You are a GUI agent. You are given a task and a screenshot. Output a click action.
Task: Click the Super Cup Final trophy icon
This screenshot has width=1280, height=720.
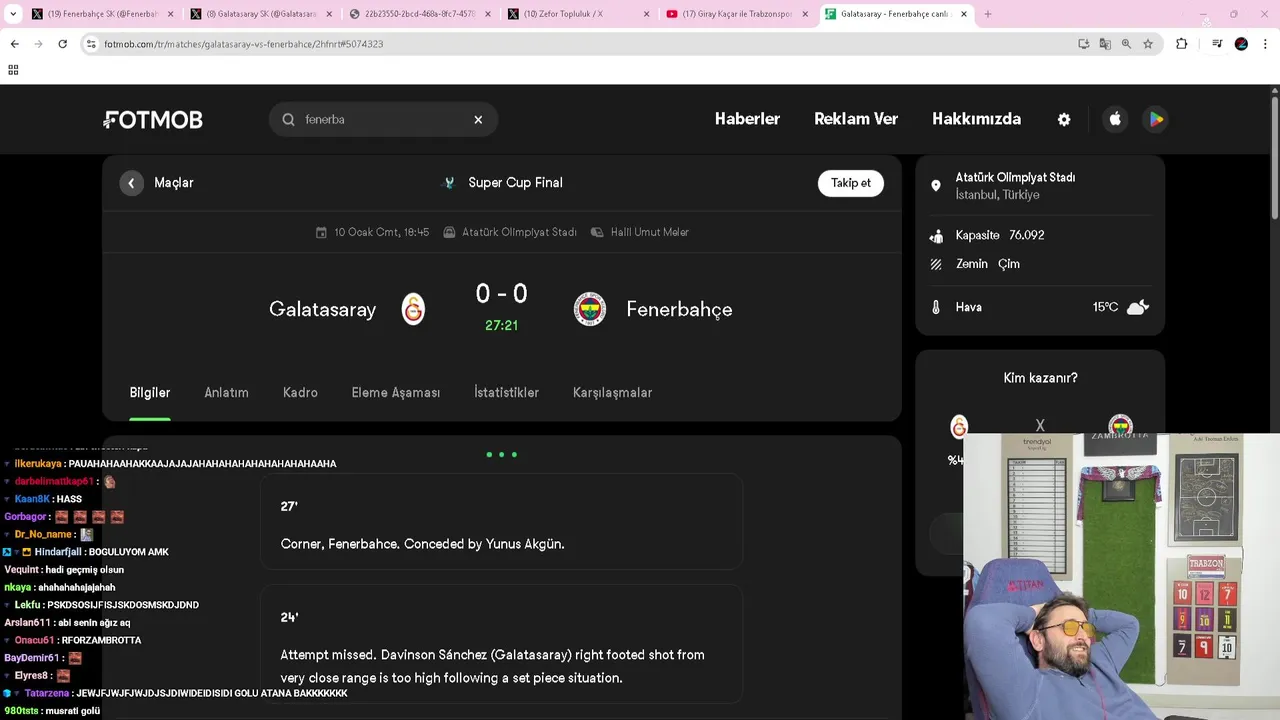point(449,183)
